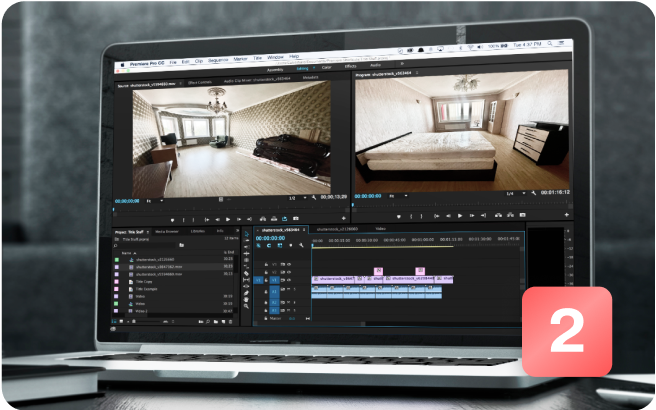Select first clip on V1 track

point(333,279)
